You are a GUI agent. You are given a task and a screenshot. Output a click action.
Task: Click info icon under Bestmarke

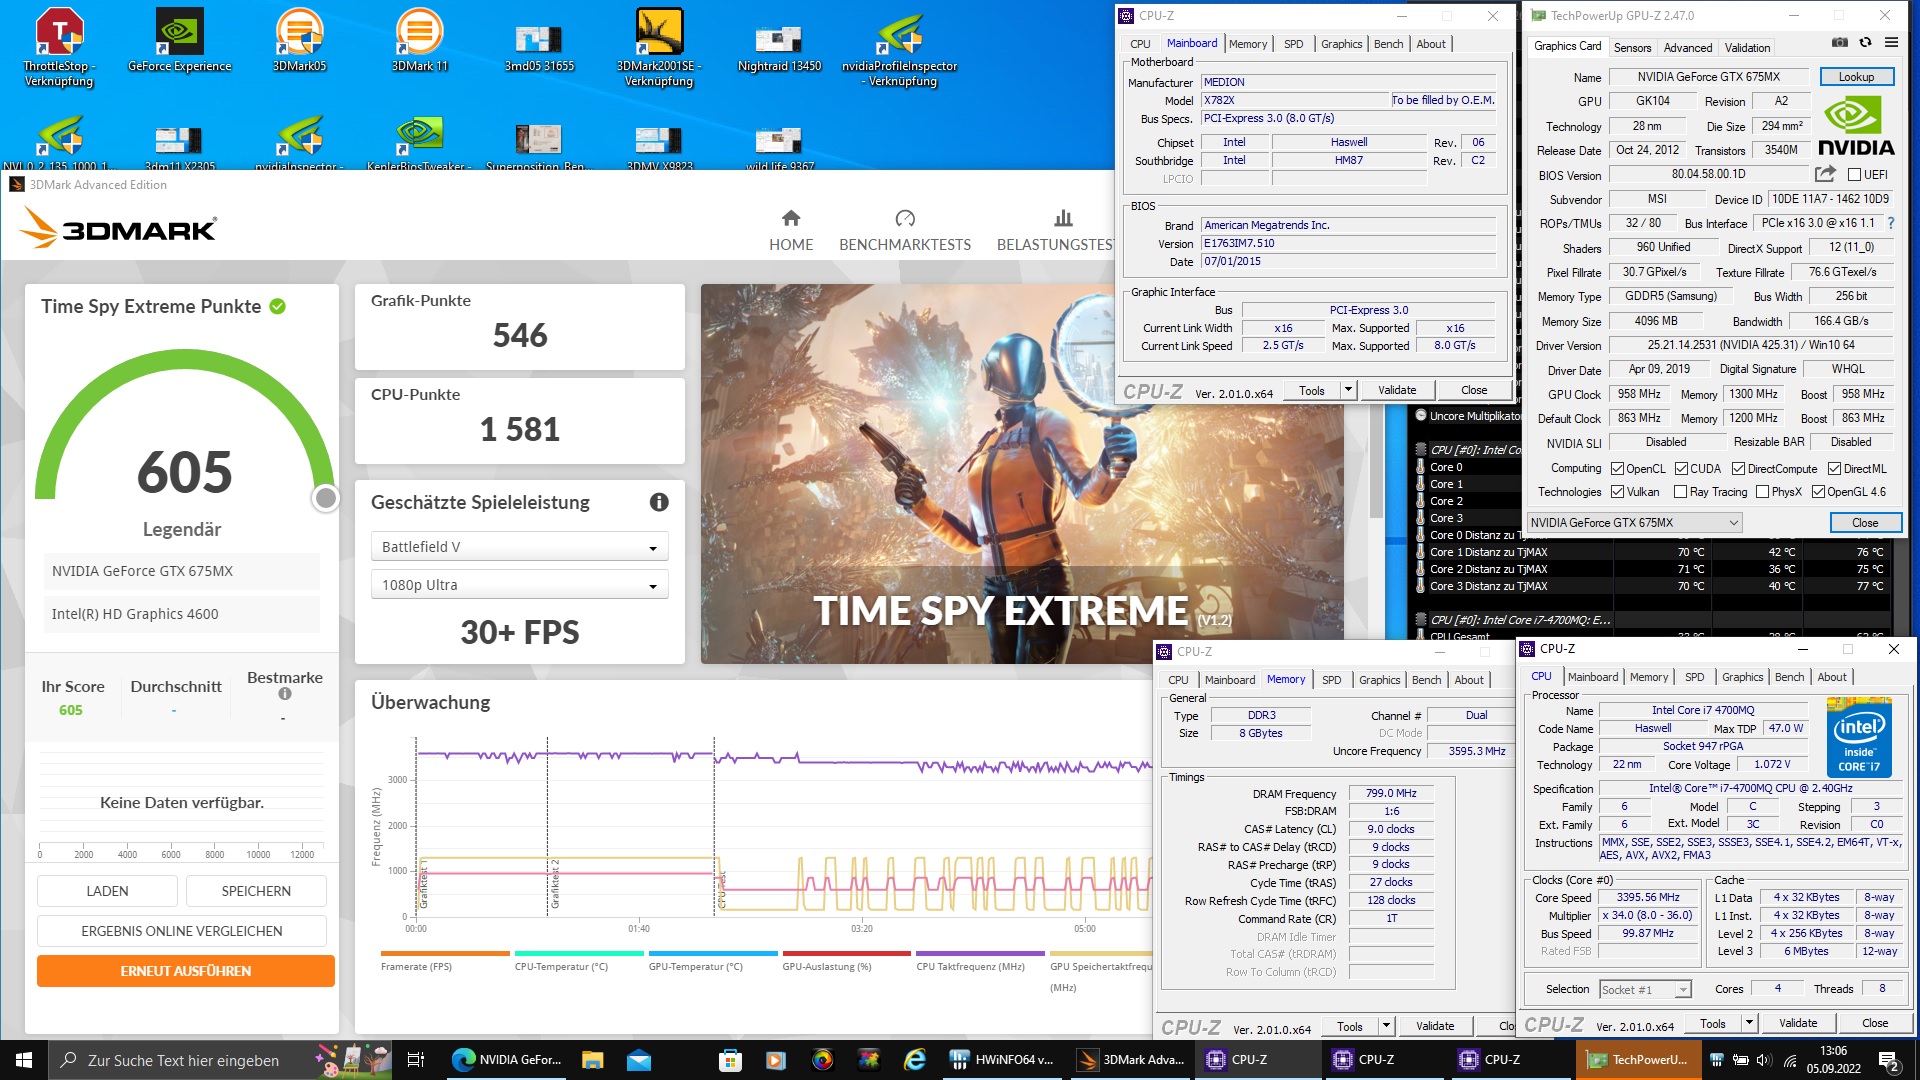point(285,694)
